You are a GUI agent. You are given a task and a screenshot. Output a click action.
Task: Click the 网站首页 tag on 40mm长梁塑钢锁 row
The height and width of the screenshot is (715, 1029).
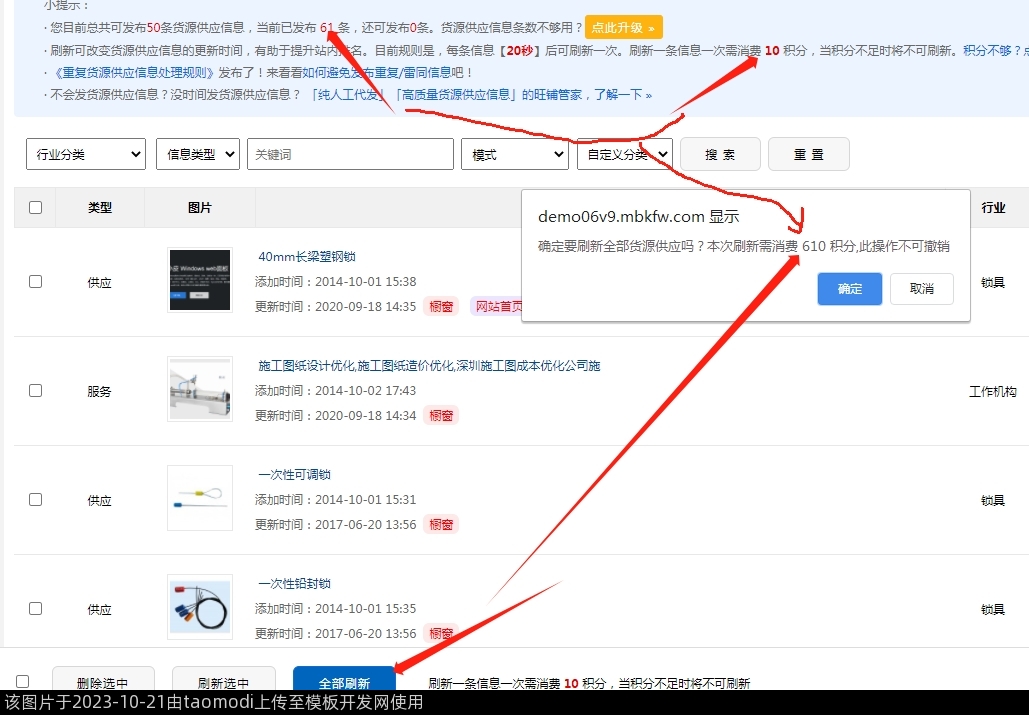496,306
